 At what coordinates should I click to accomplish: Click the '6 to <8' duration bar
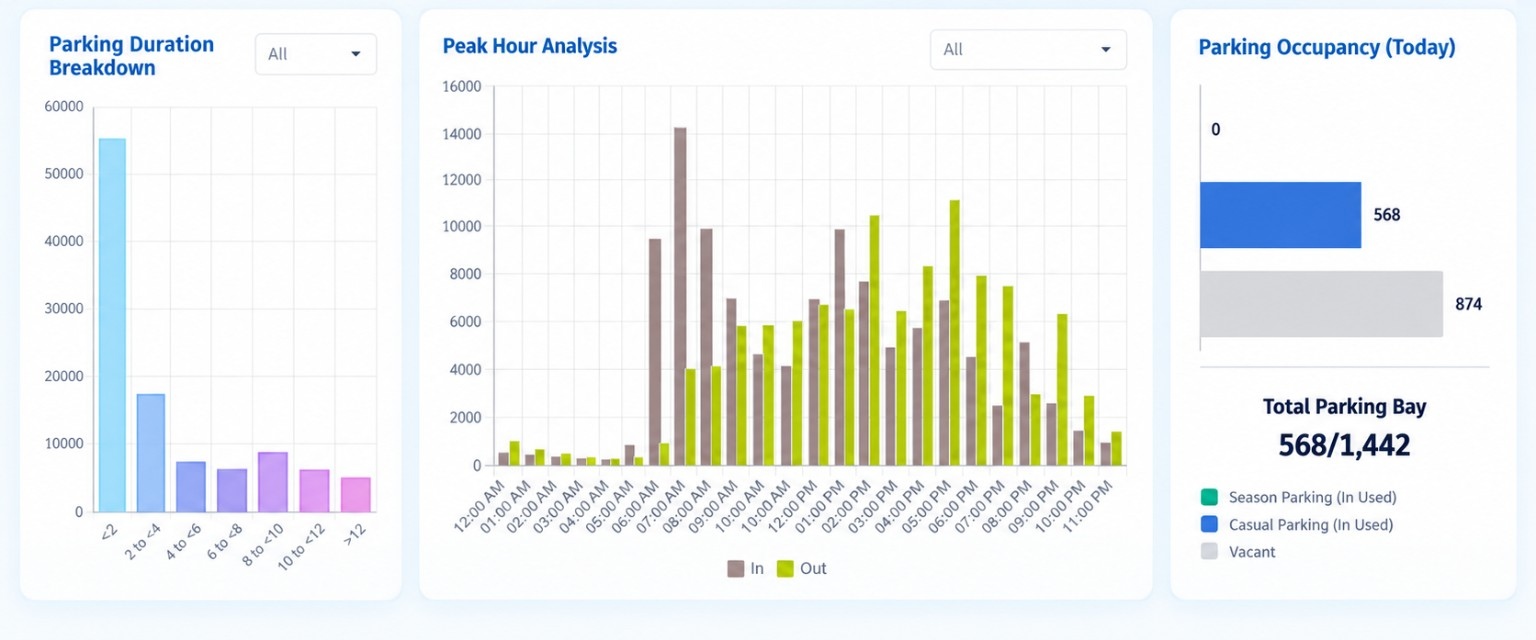click(x=232, y=490)
